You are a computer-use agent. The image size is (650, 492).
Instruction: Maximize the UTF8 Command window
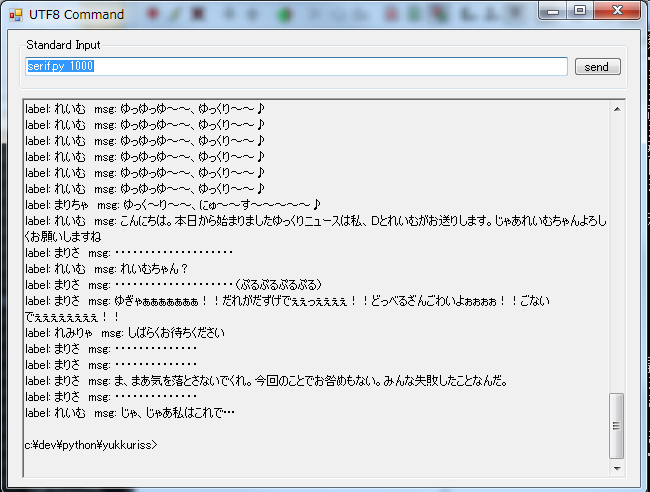pyautogui.click(x=580, y=11)
